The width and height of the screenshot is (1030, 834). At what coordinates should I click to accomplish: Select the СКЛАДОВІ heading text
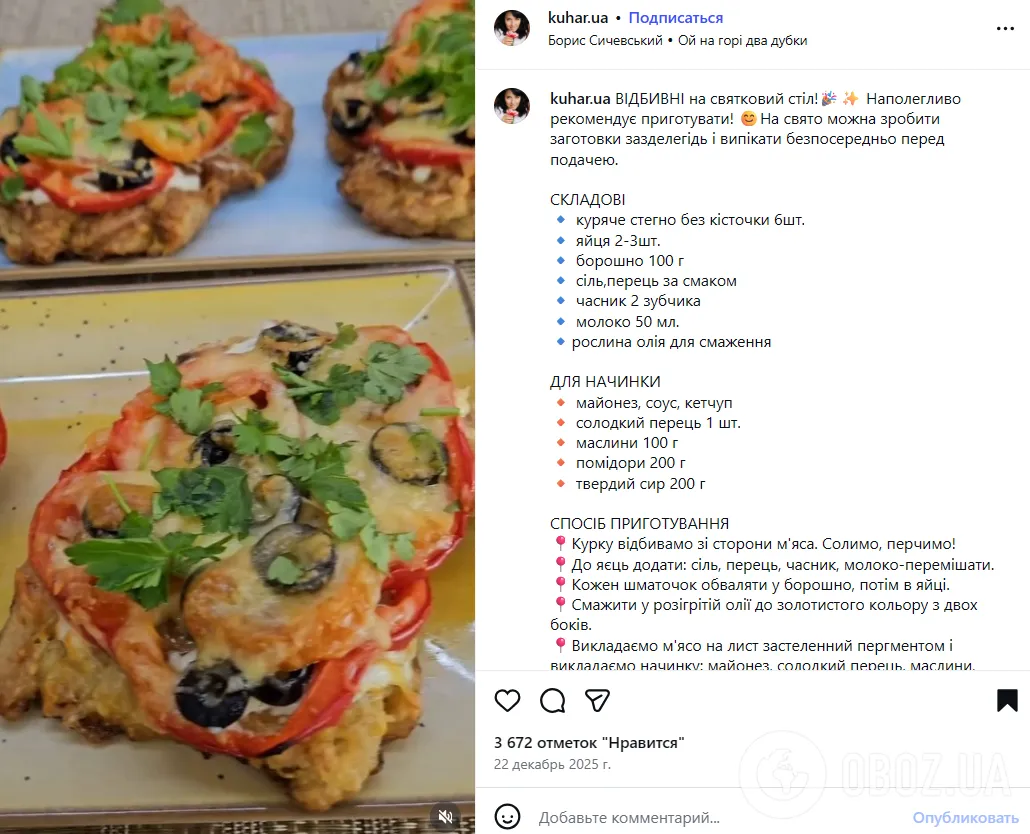click(x=587, y=200)
